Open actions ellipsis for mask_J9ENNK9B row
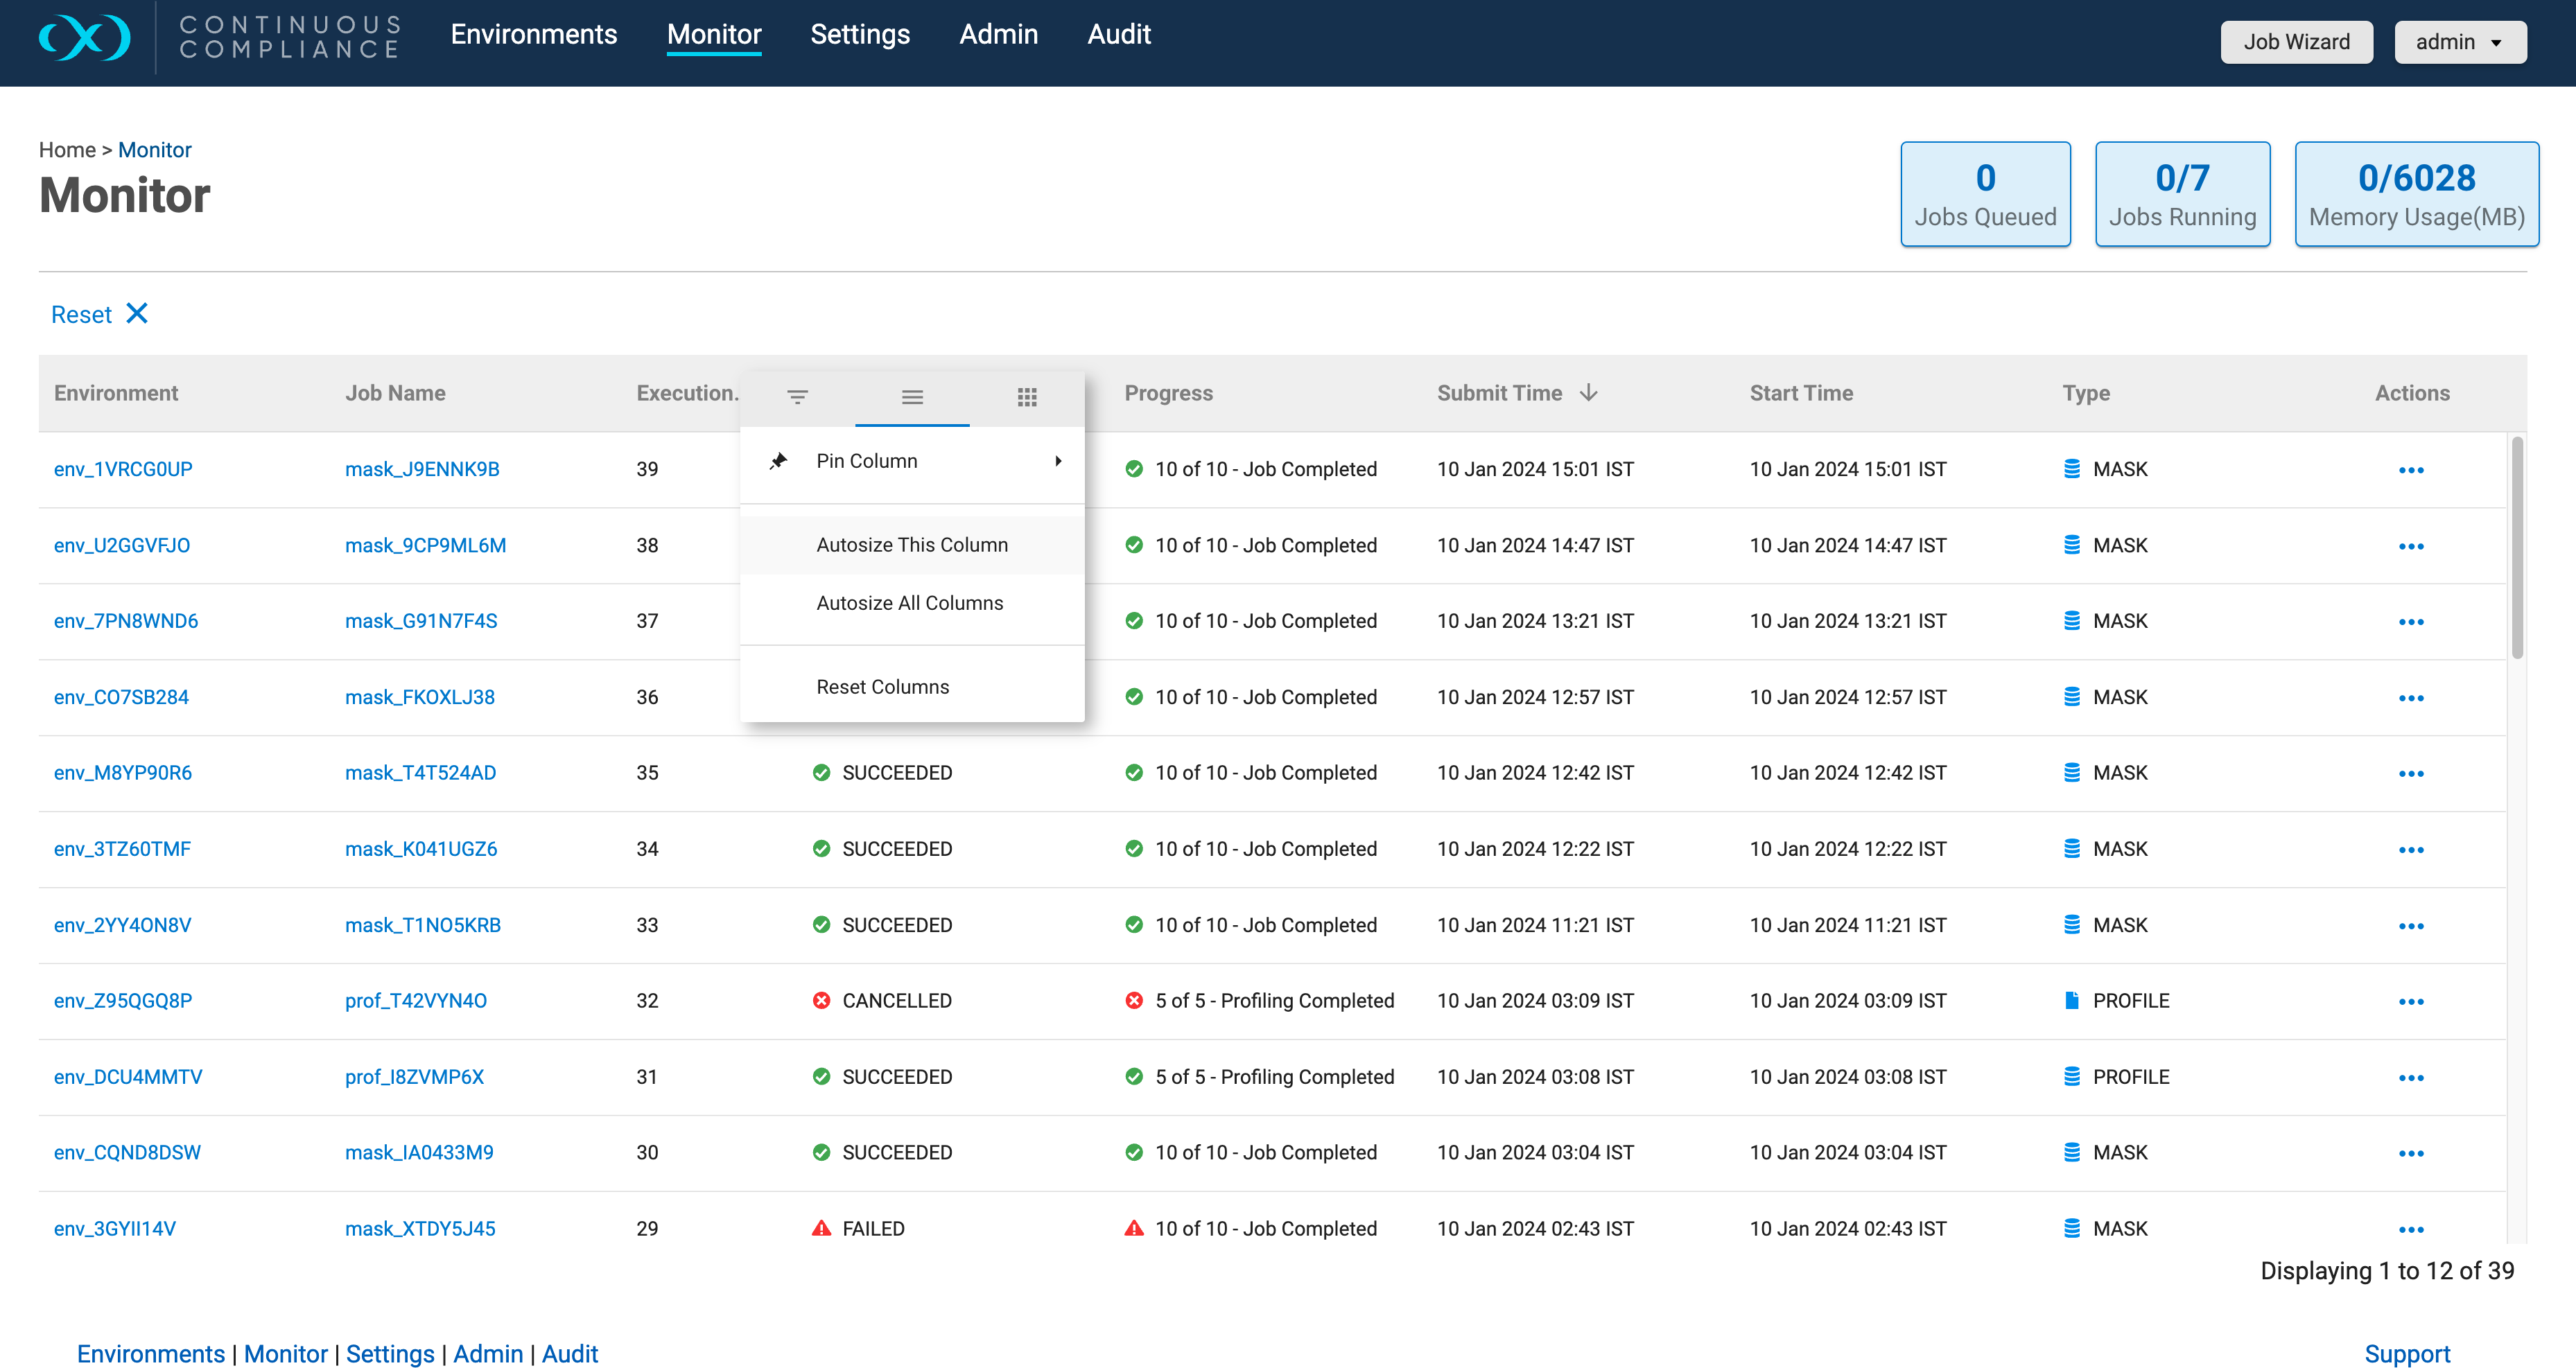The width and height of the screenshot is (2576, 1368). (2411, 470)
